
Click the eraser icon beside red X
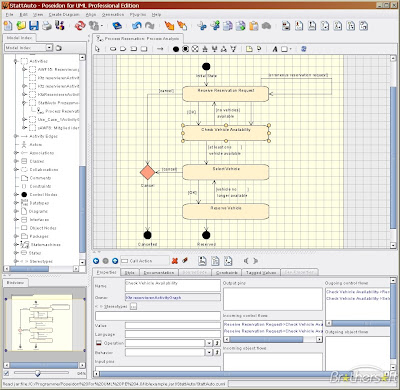pyautogui.click(x=184, y=261)
